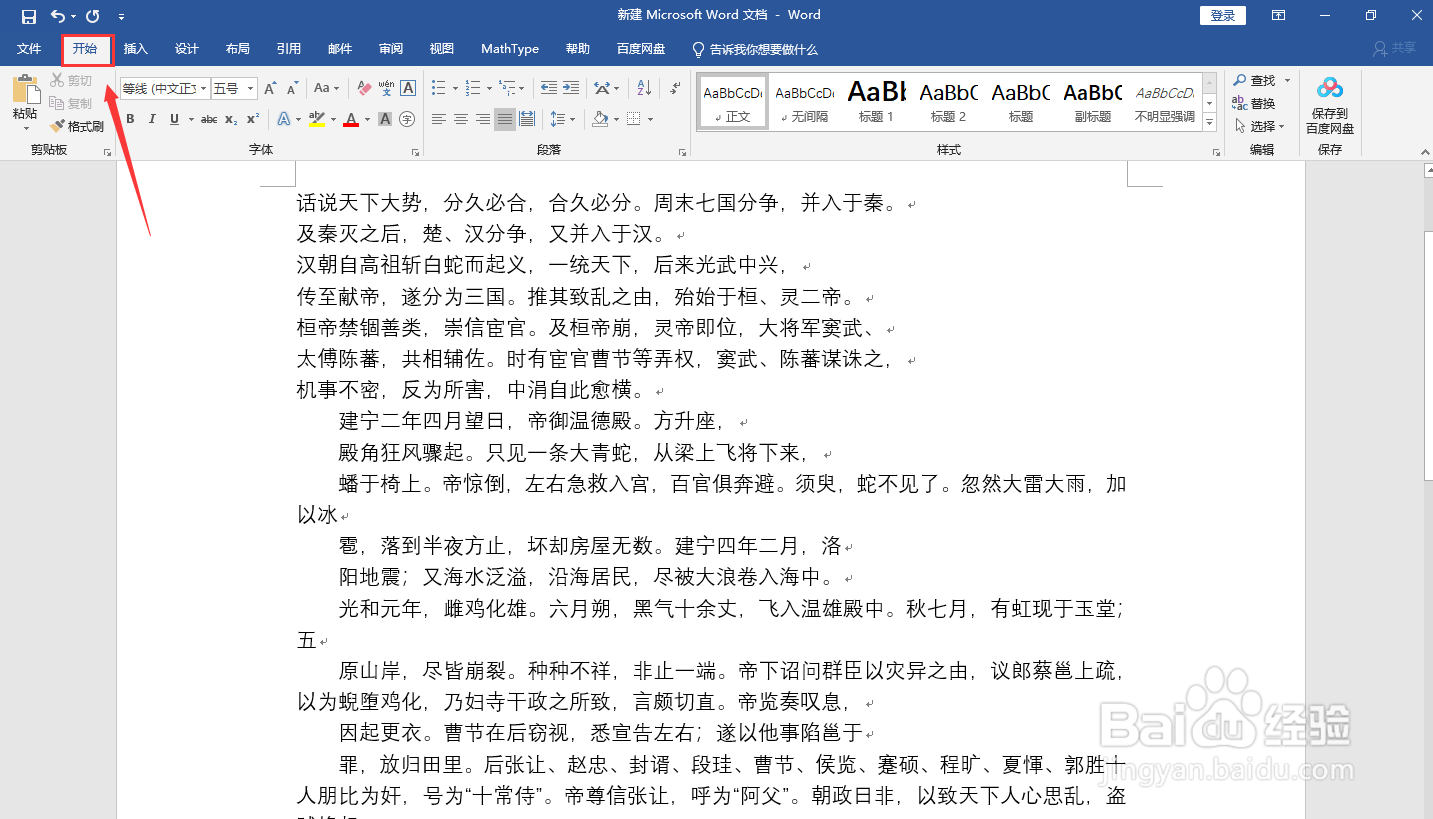Toggle Character Shading icon

[387, 120]
